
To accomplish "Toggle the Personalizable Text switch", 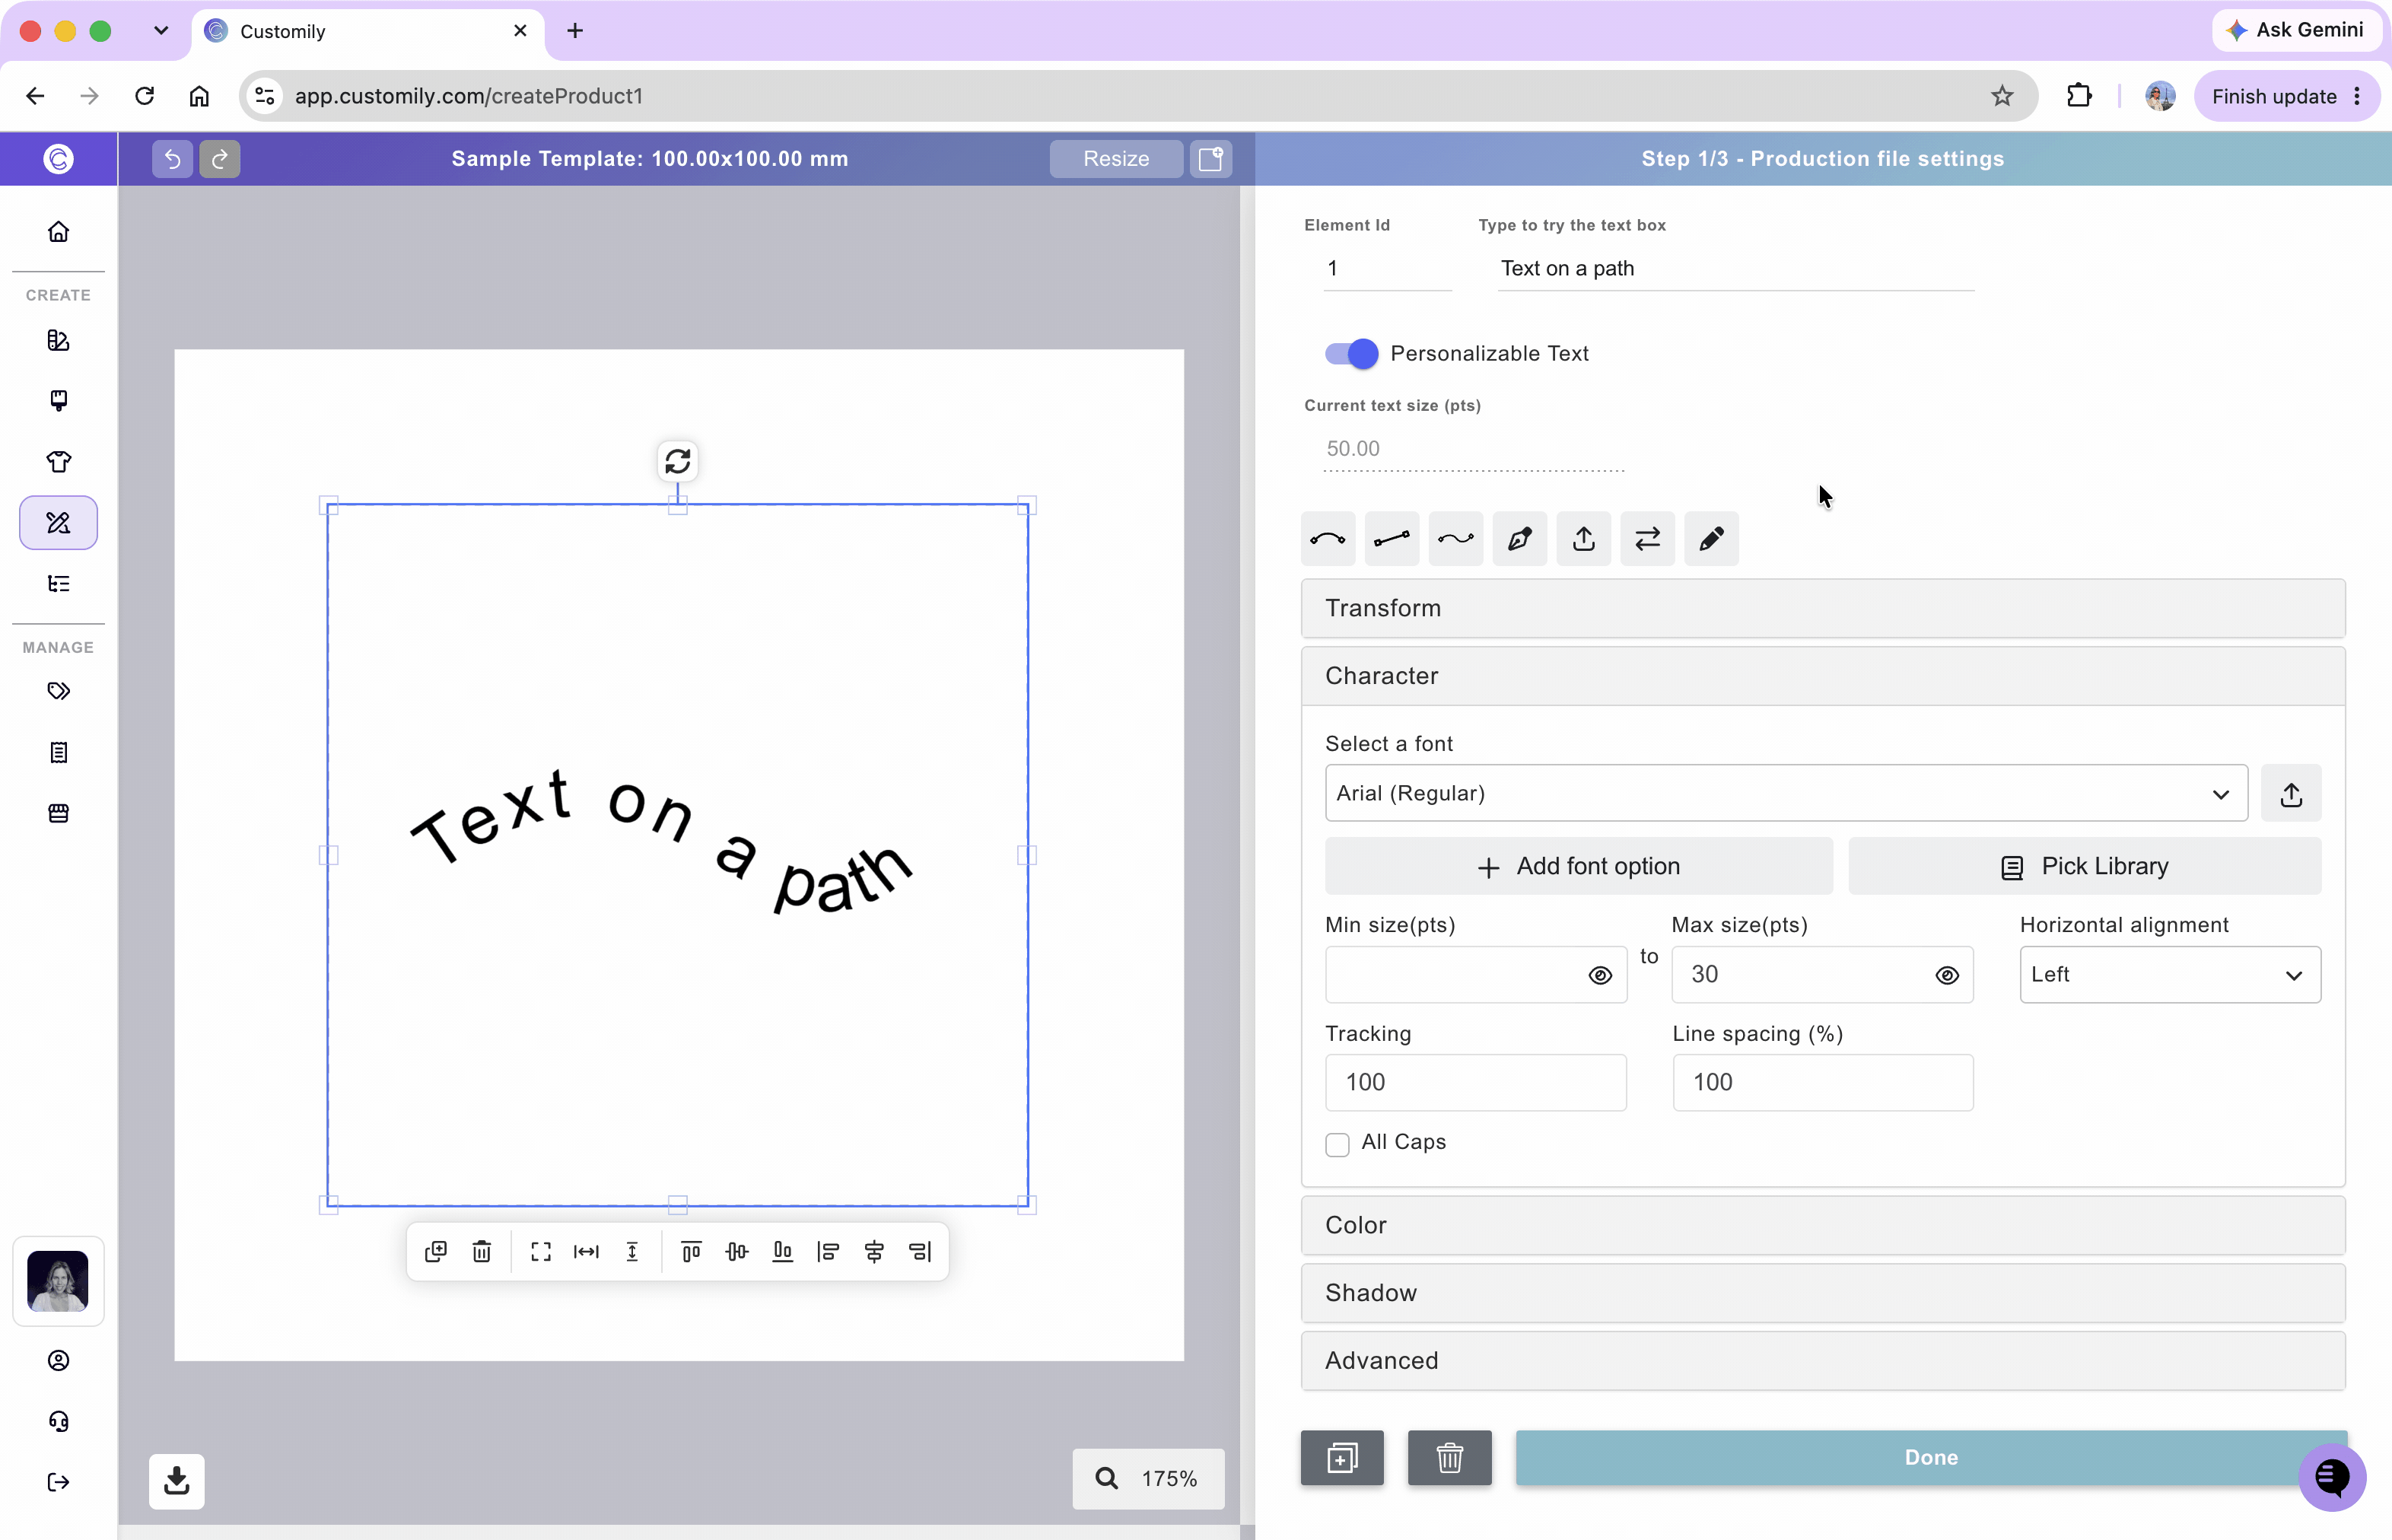I will (1352, 353).
